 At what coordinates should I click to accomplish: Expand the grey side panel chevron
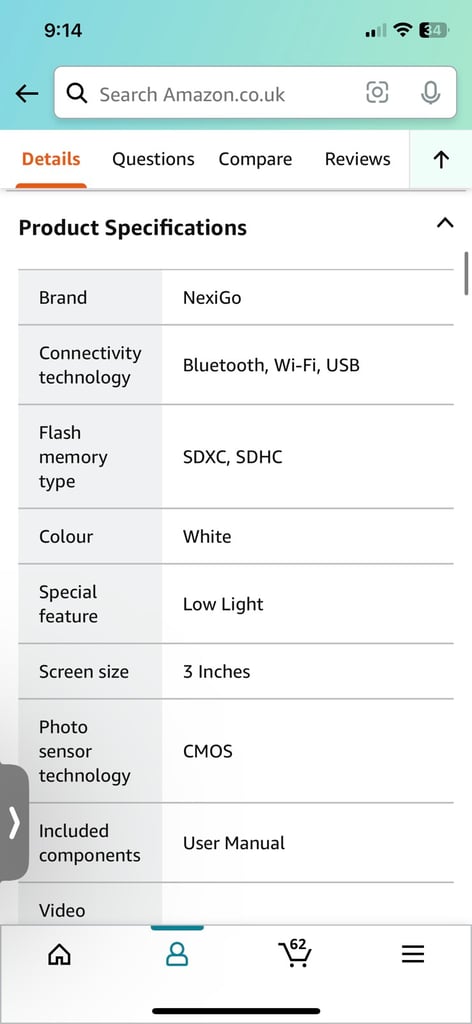(x=14, y=823)
